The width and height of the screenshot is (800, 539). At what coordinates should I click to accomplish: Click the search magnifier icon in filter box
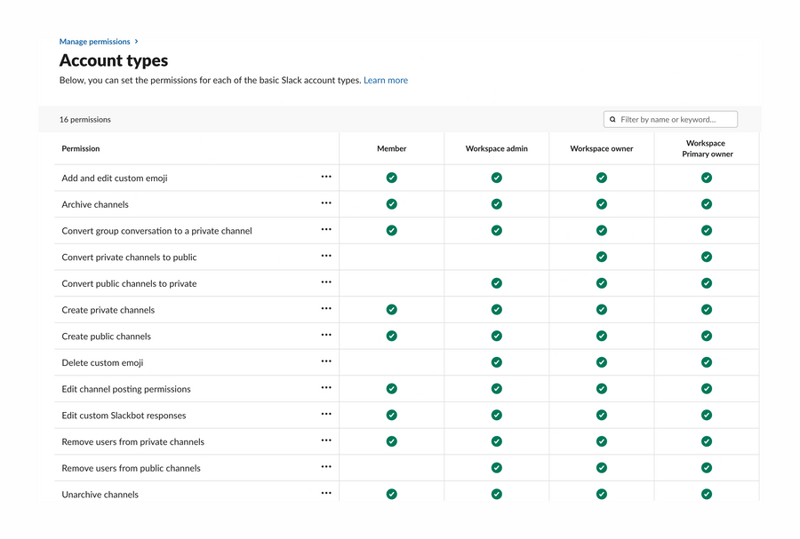(613, 119)
